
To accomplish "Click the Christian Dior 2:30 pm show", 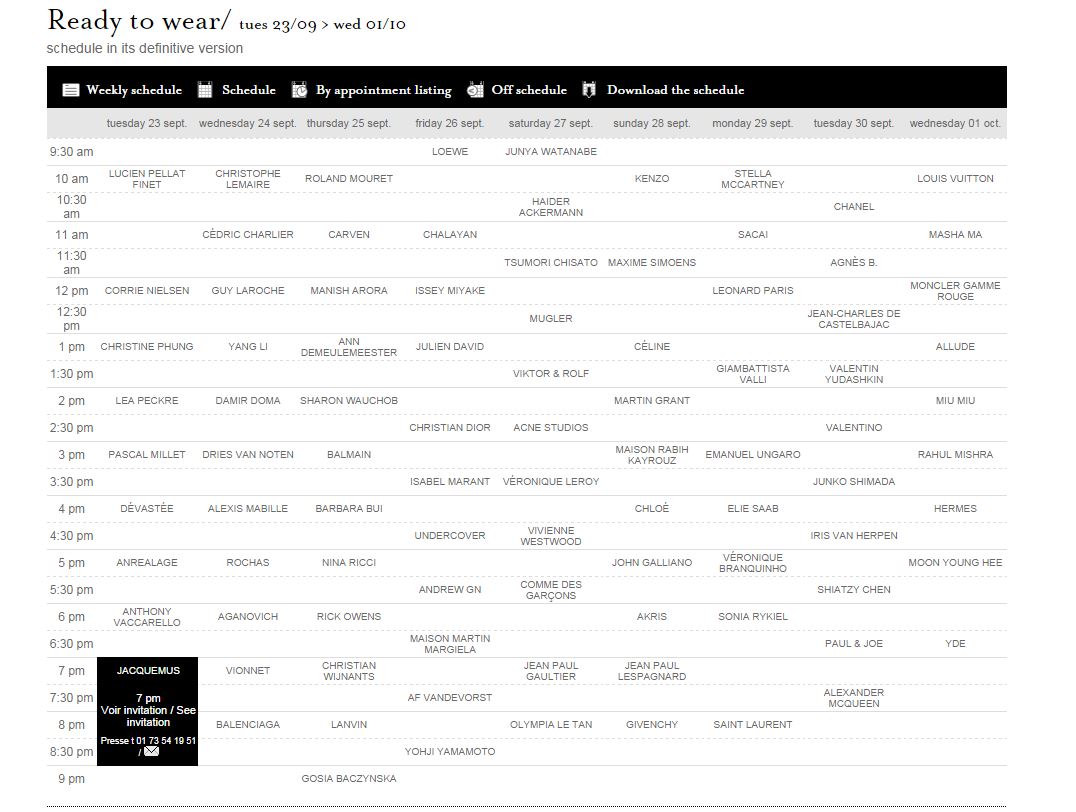I will click(449, 428).
